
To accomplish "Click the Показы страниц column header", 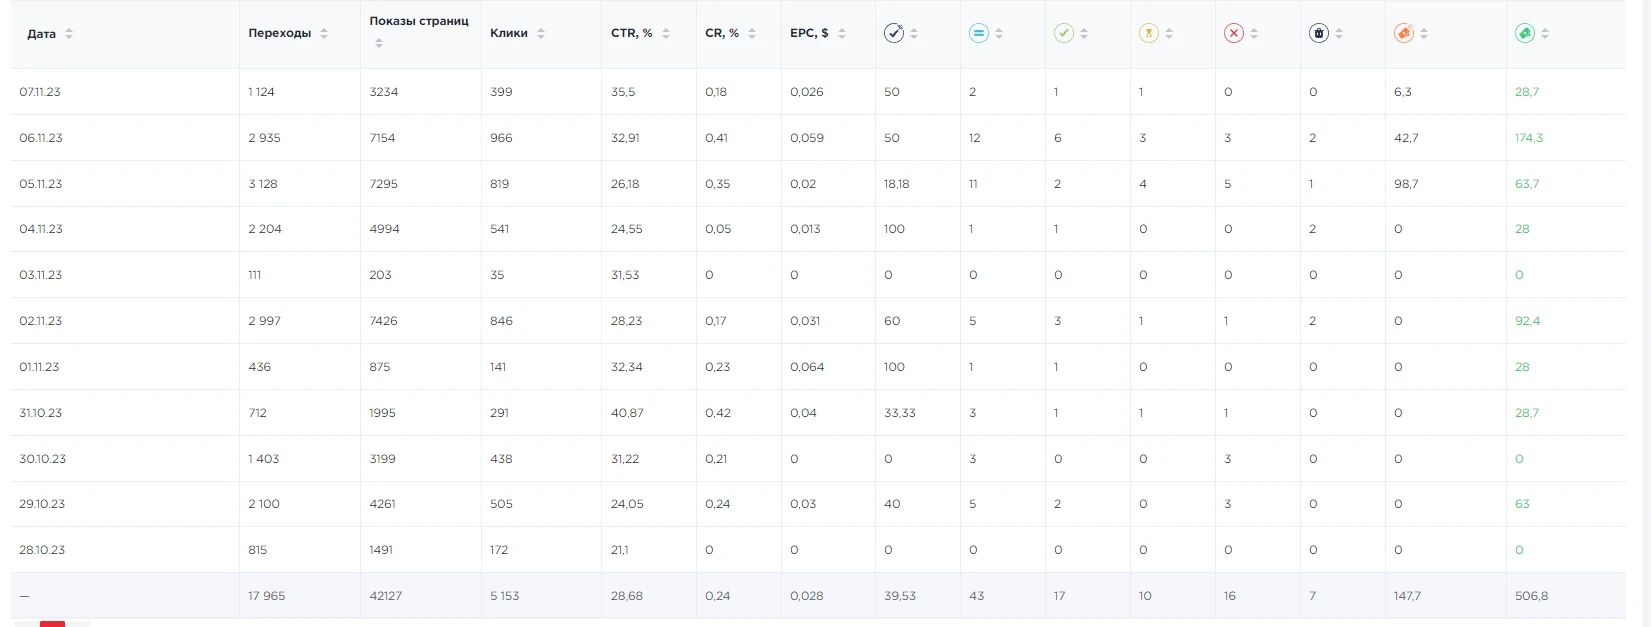I will [x=419, y=21].
